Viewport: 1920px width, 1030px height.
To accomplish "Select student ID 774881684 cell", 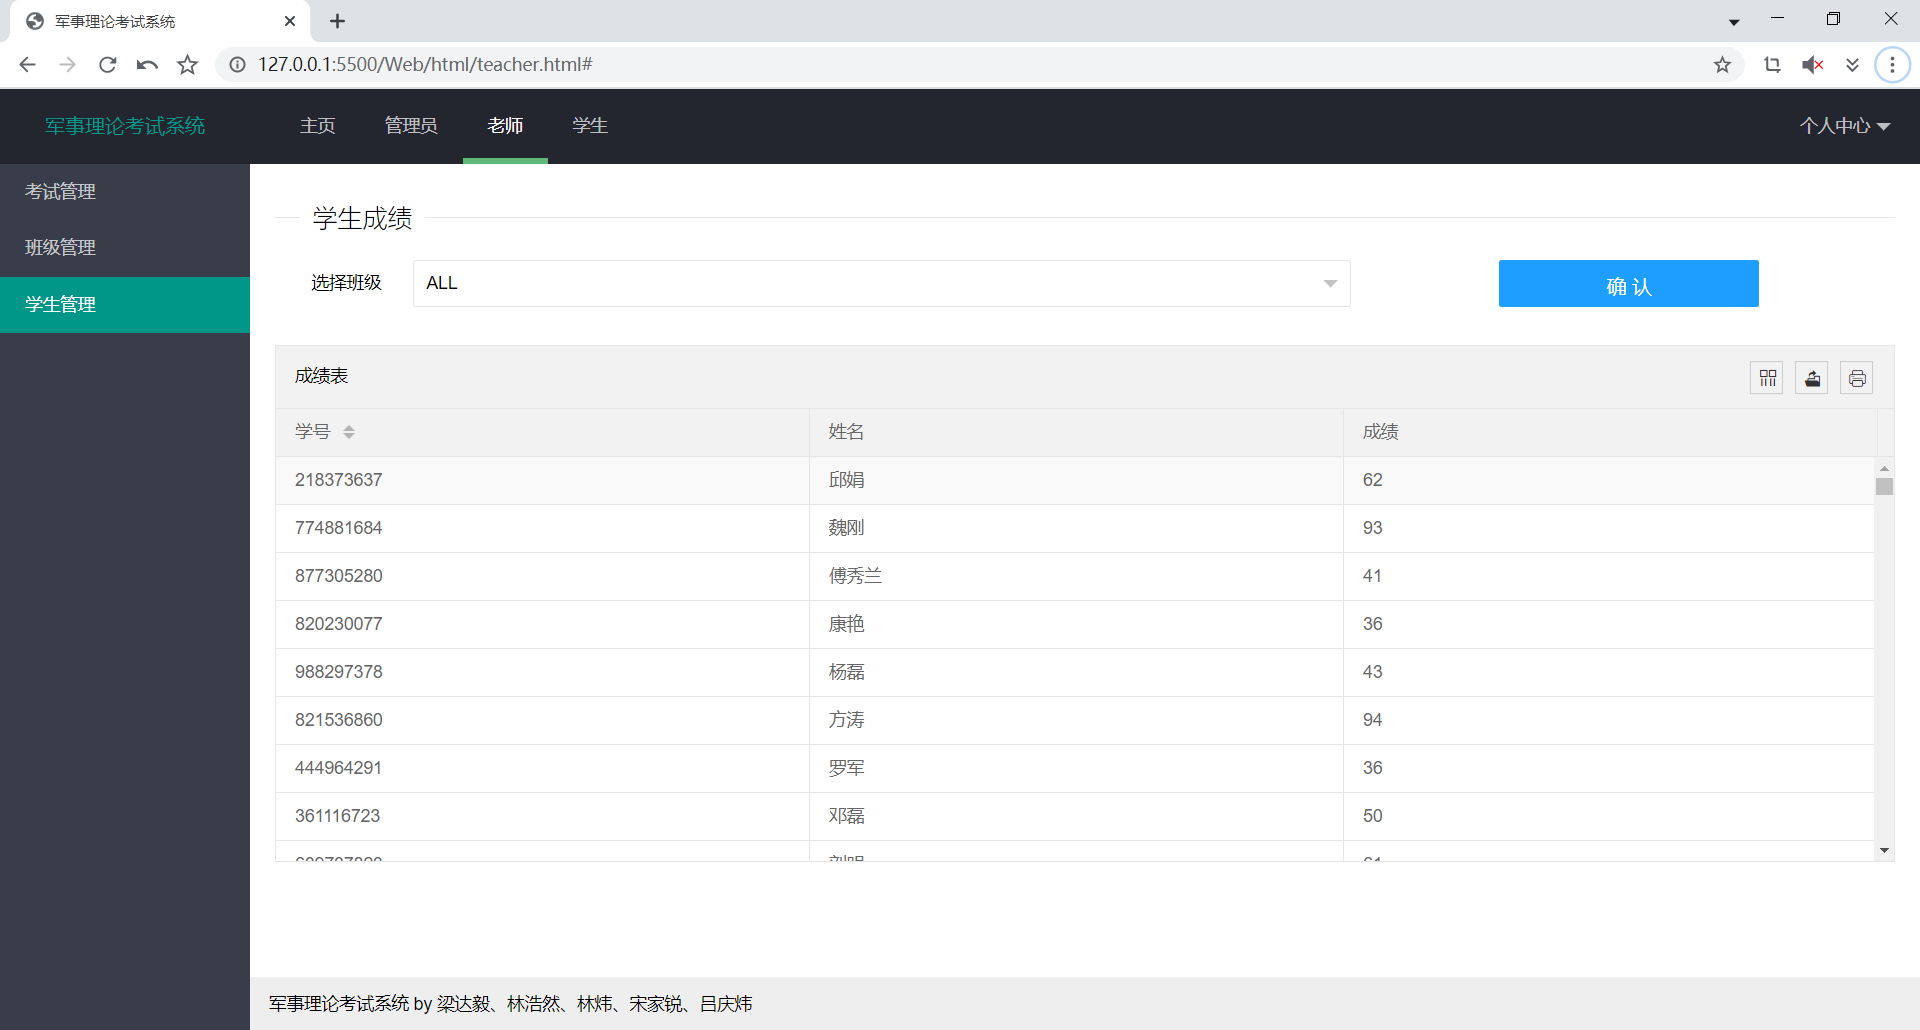I will [x=542, y=528].
